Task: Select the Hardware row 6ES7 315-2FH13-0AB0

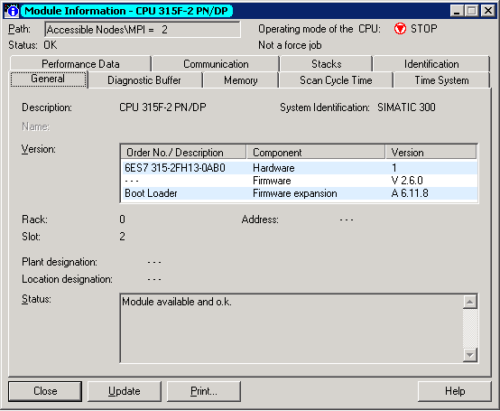Action: pos(299,168)
